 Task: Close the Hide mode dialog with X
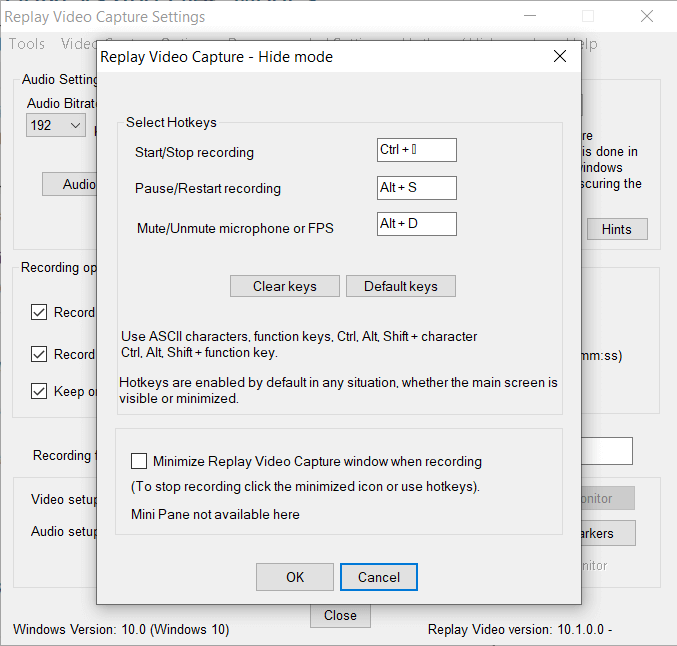pos(560,56)
